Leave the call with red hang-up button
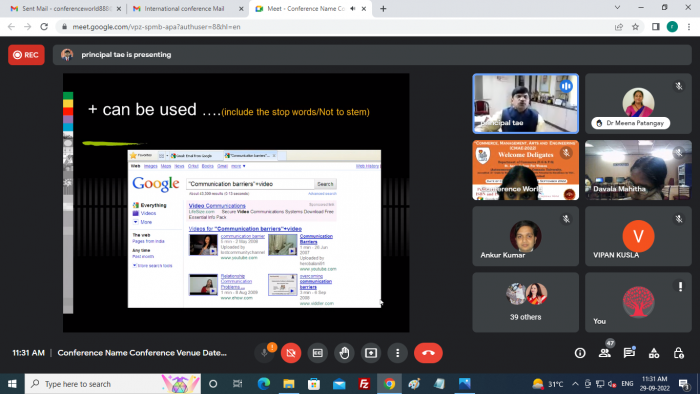700x394 pixels. tap(428, 353)
